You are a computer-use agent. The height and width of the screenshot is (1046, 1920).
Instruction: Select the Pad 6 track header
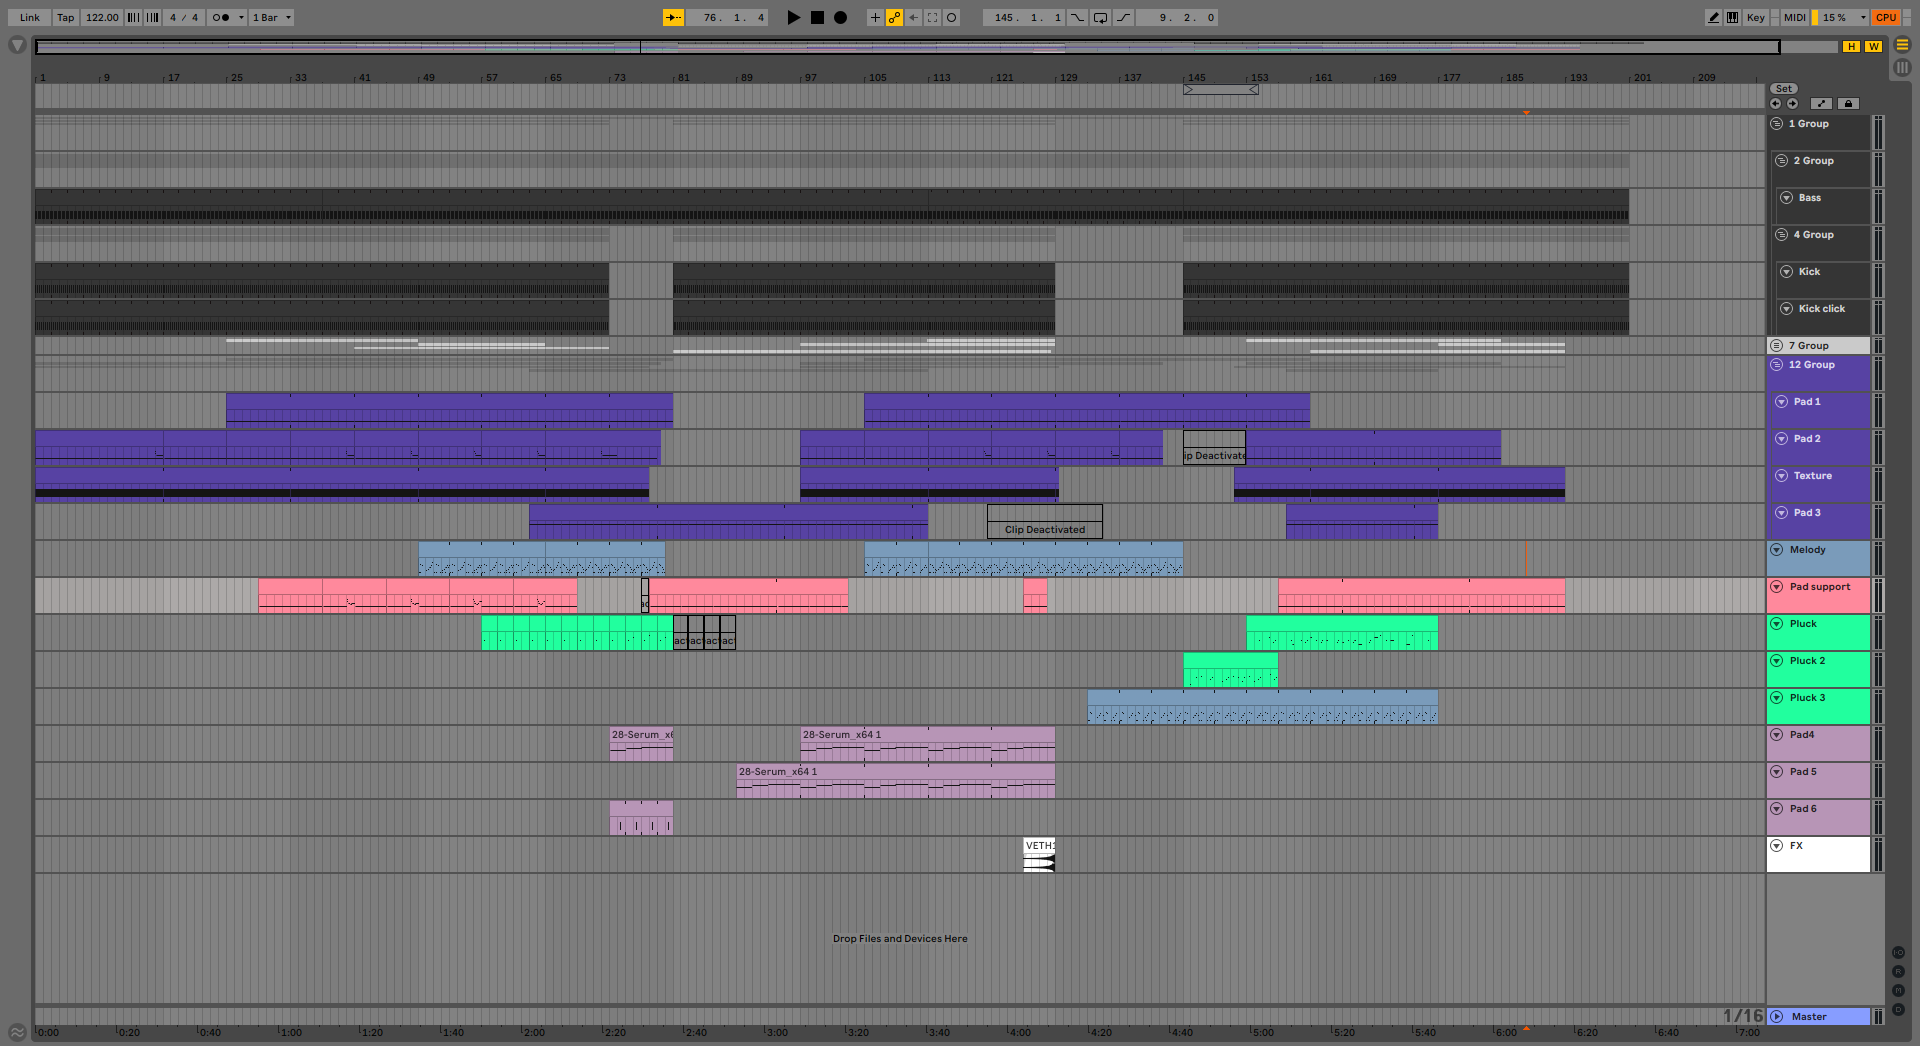click(1818, 818)
